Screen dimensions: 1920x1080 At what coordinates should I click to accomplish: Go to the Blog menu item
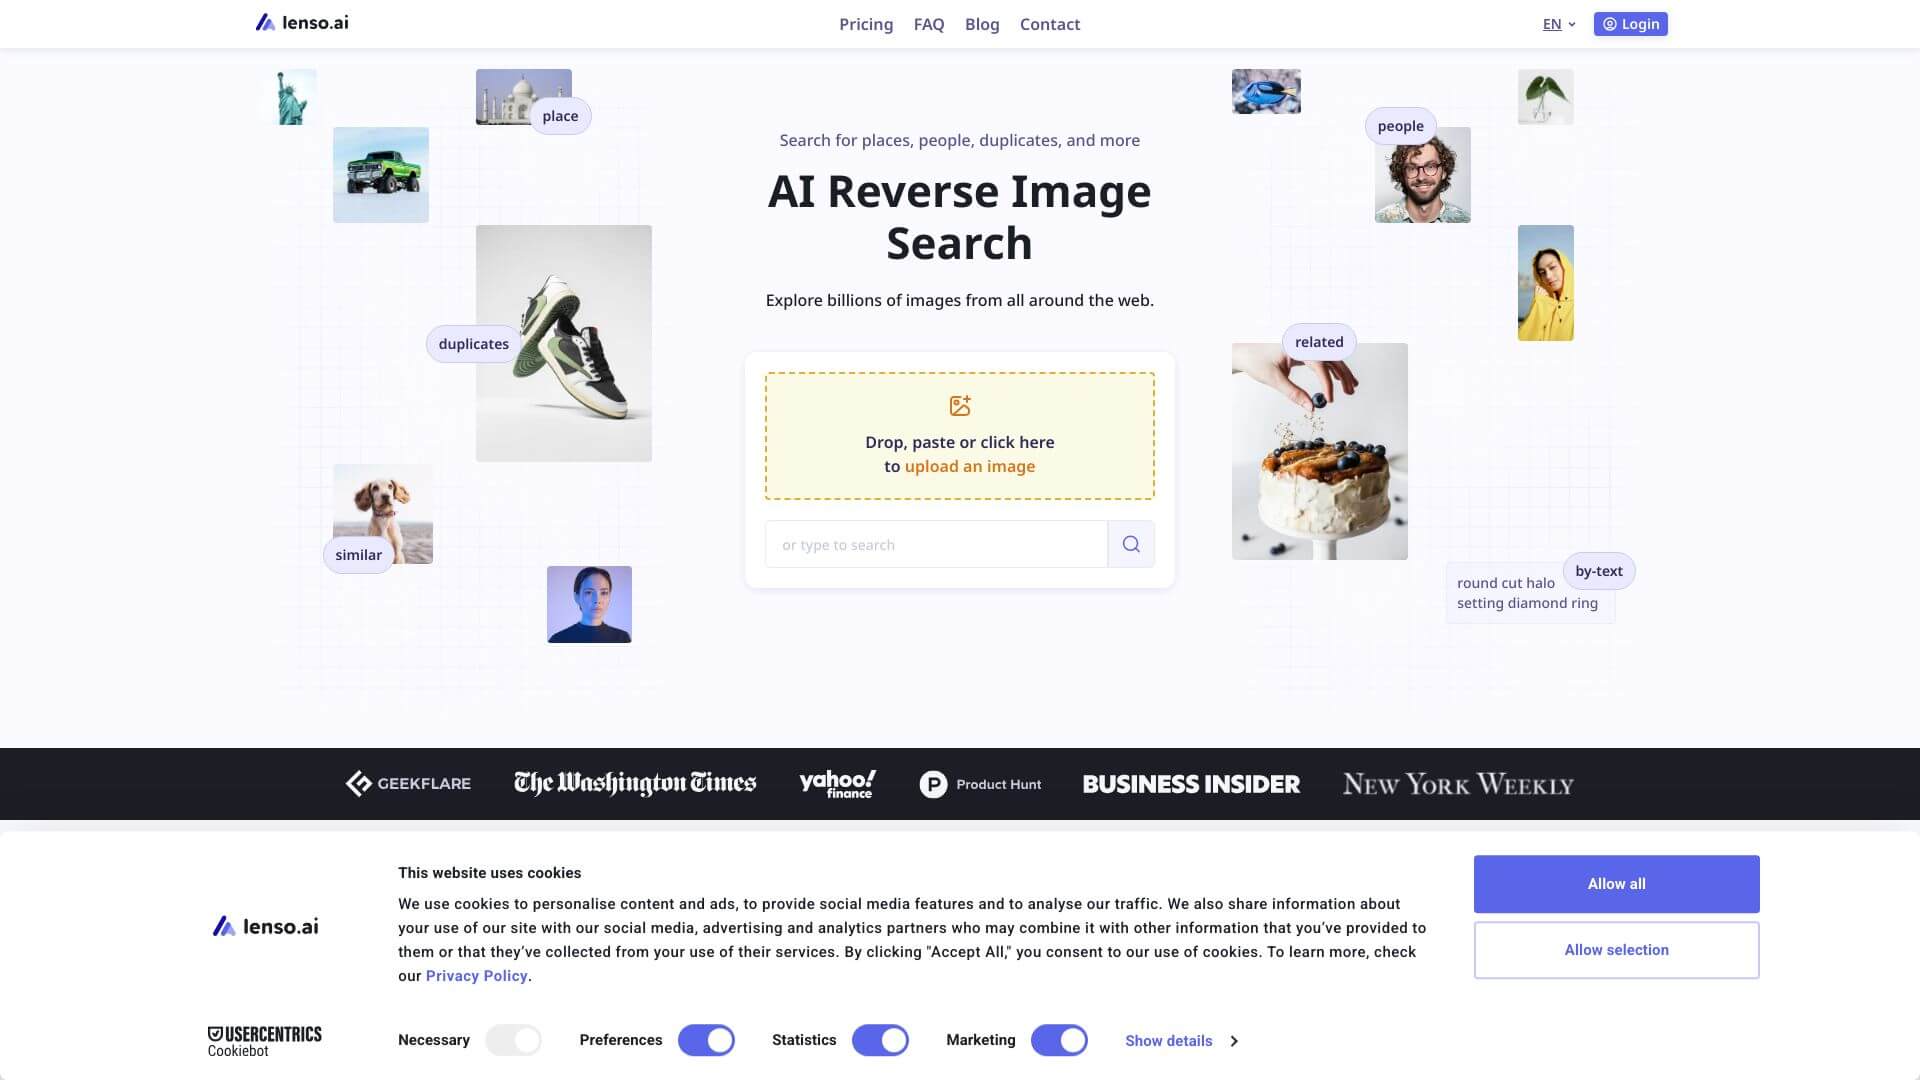point(981,23)
